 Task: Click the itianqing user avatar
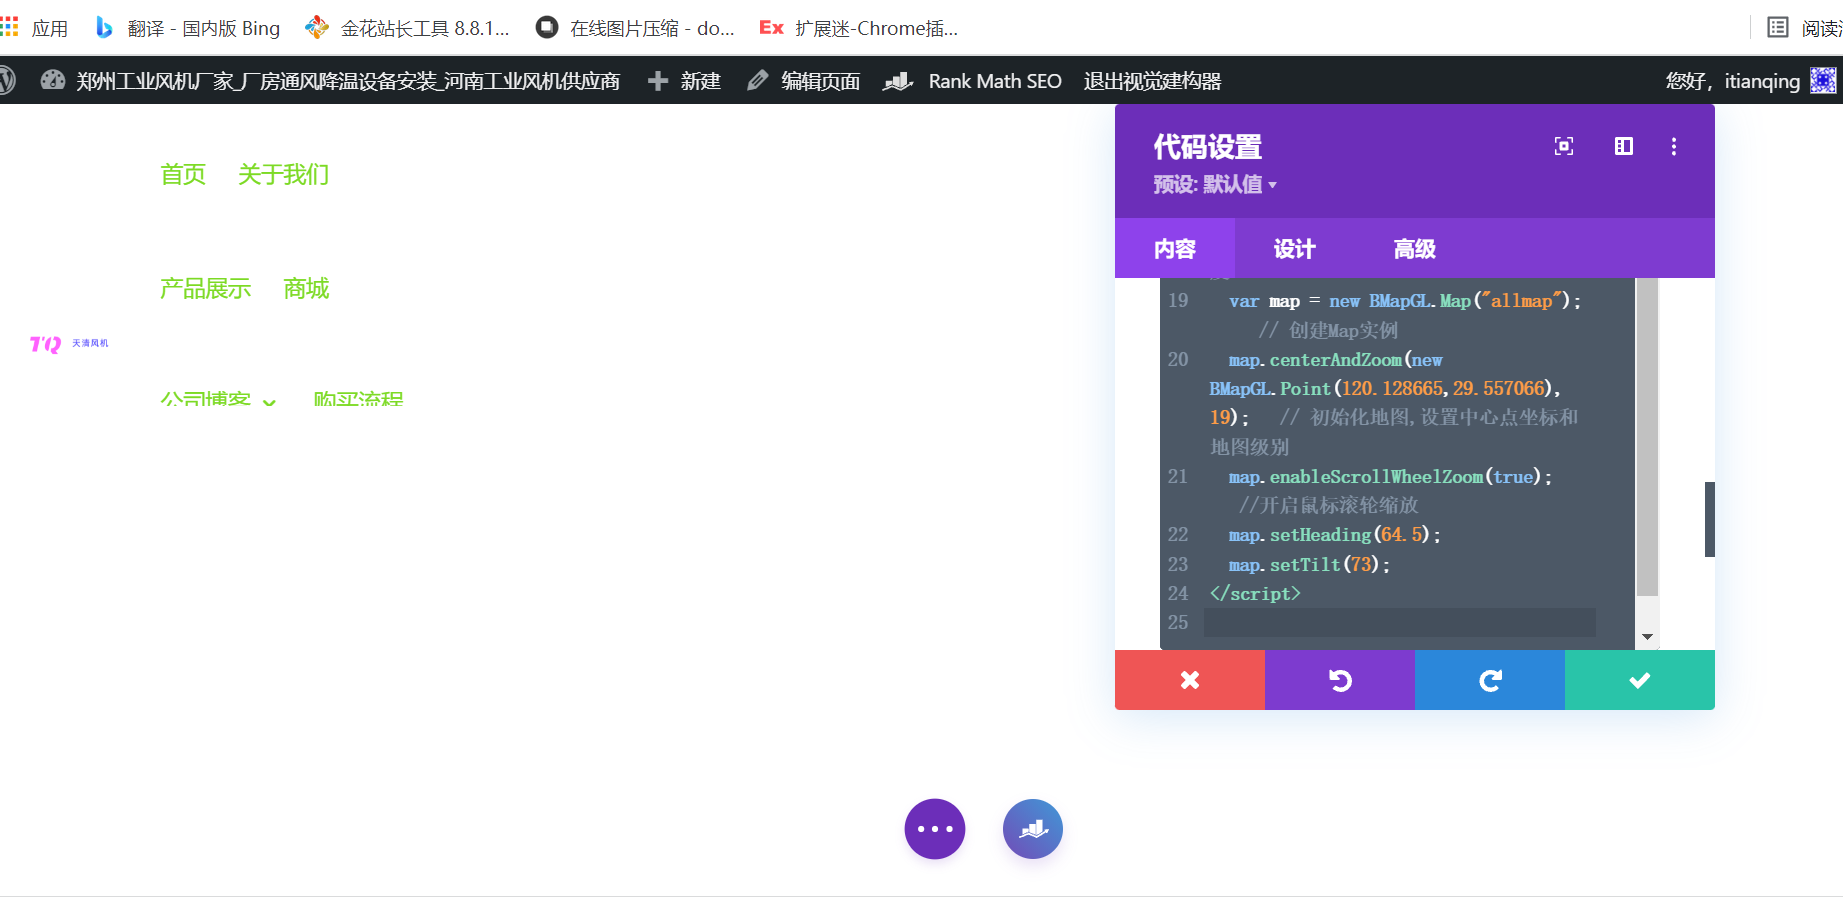coord(1823,80)
